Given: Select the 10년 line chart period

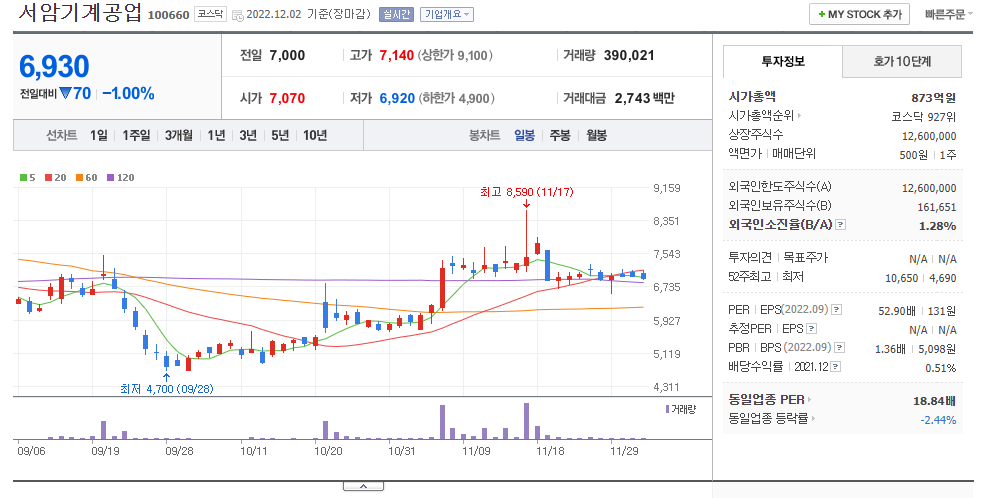Looking at the screenshot, I should [x=314, y=135].
